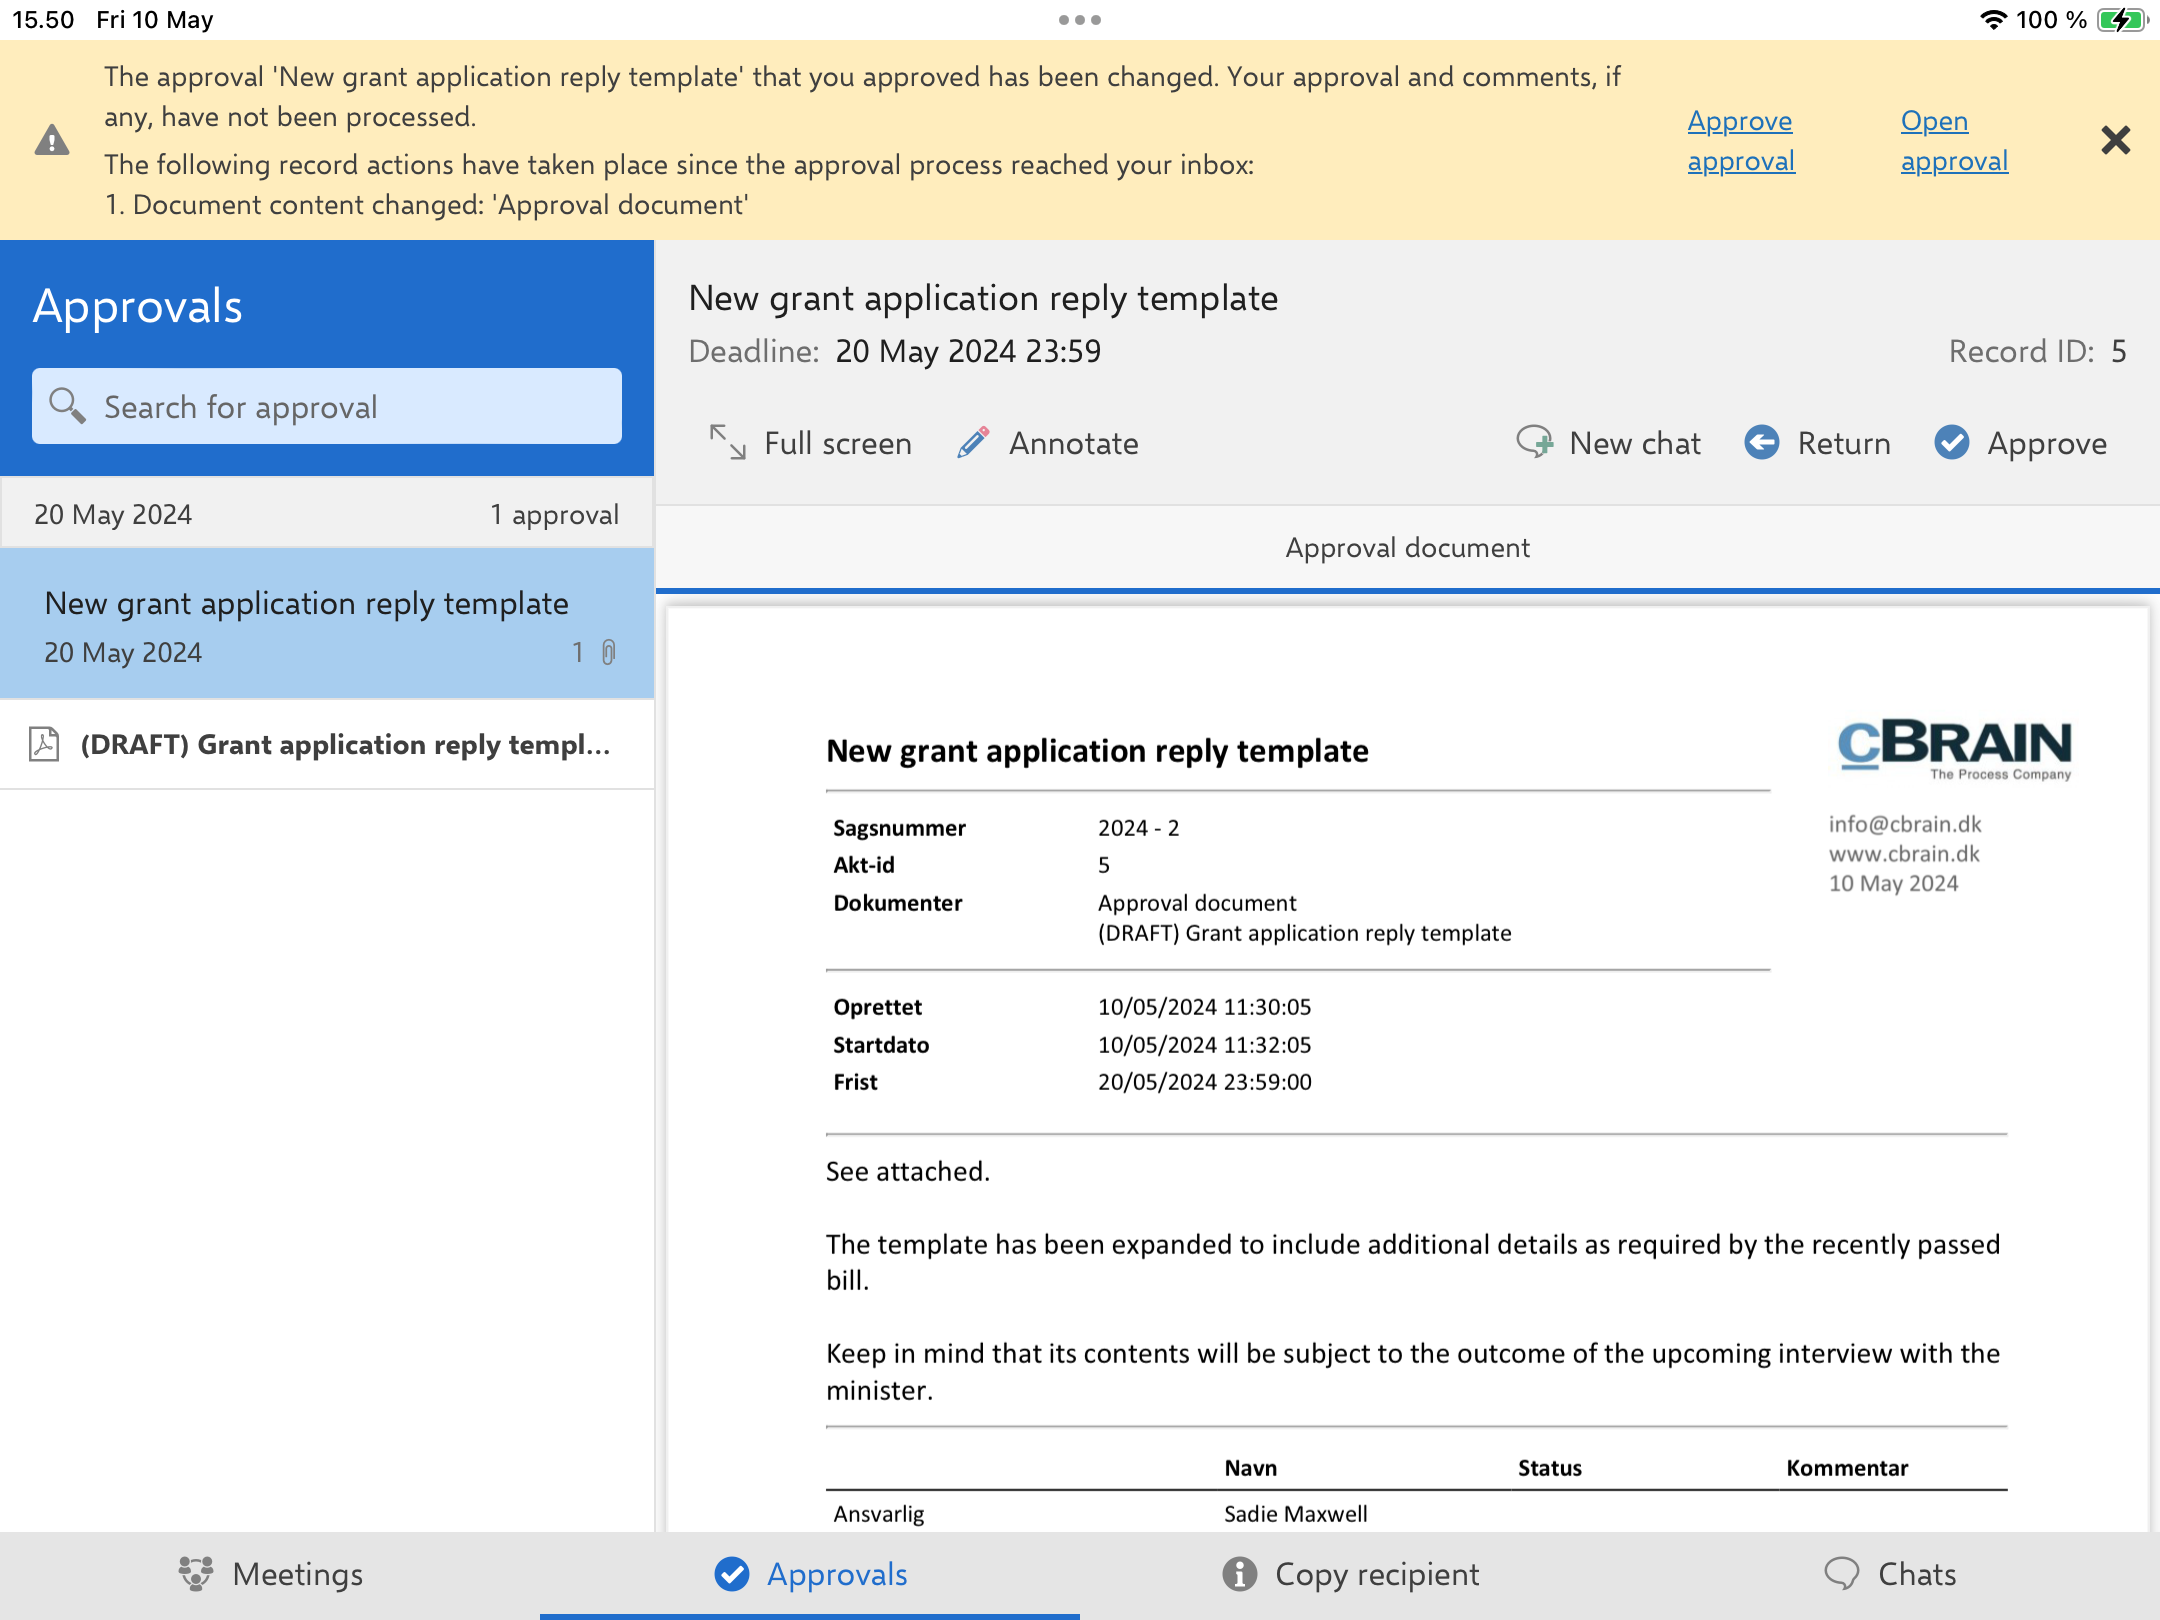Open the (DRAFT) Grant application reply template document

coord(327,744)
